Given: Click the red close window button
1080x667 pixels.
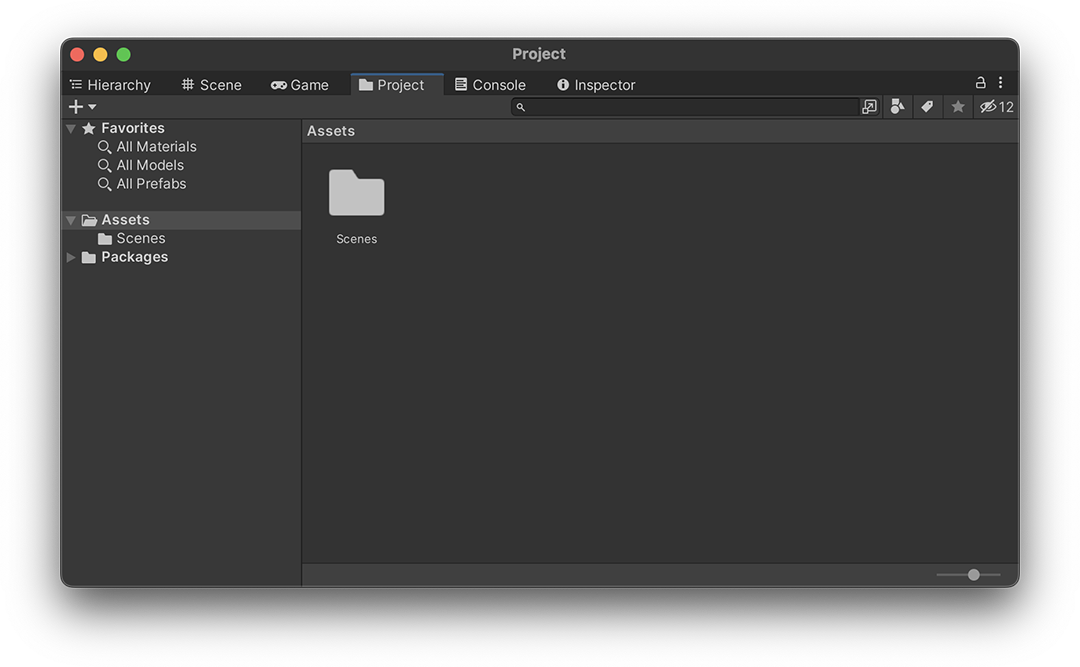Looking at the screenshot, I should click(x=77, y=54).
